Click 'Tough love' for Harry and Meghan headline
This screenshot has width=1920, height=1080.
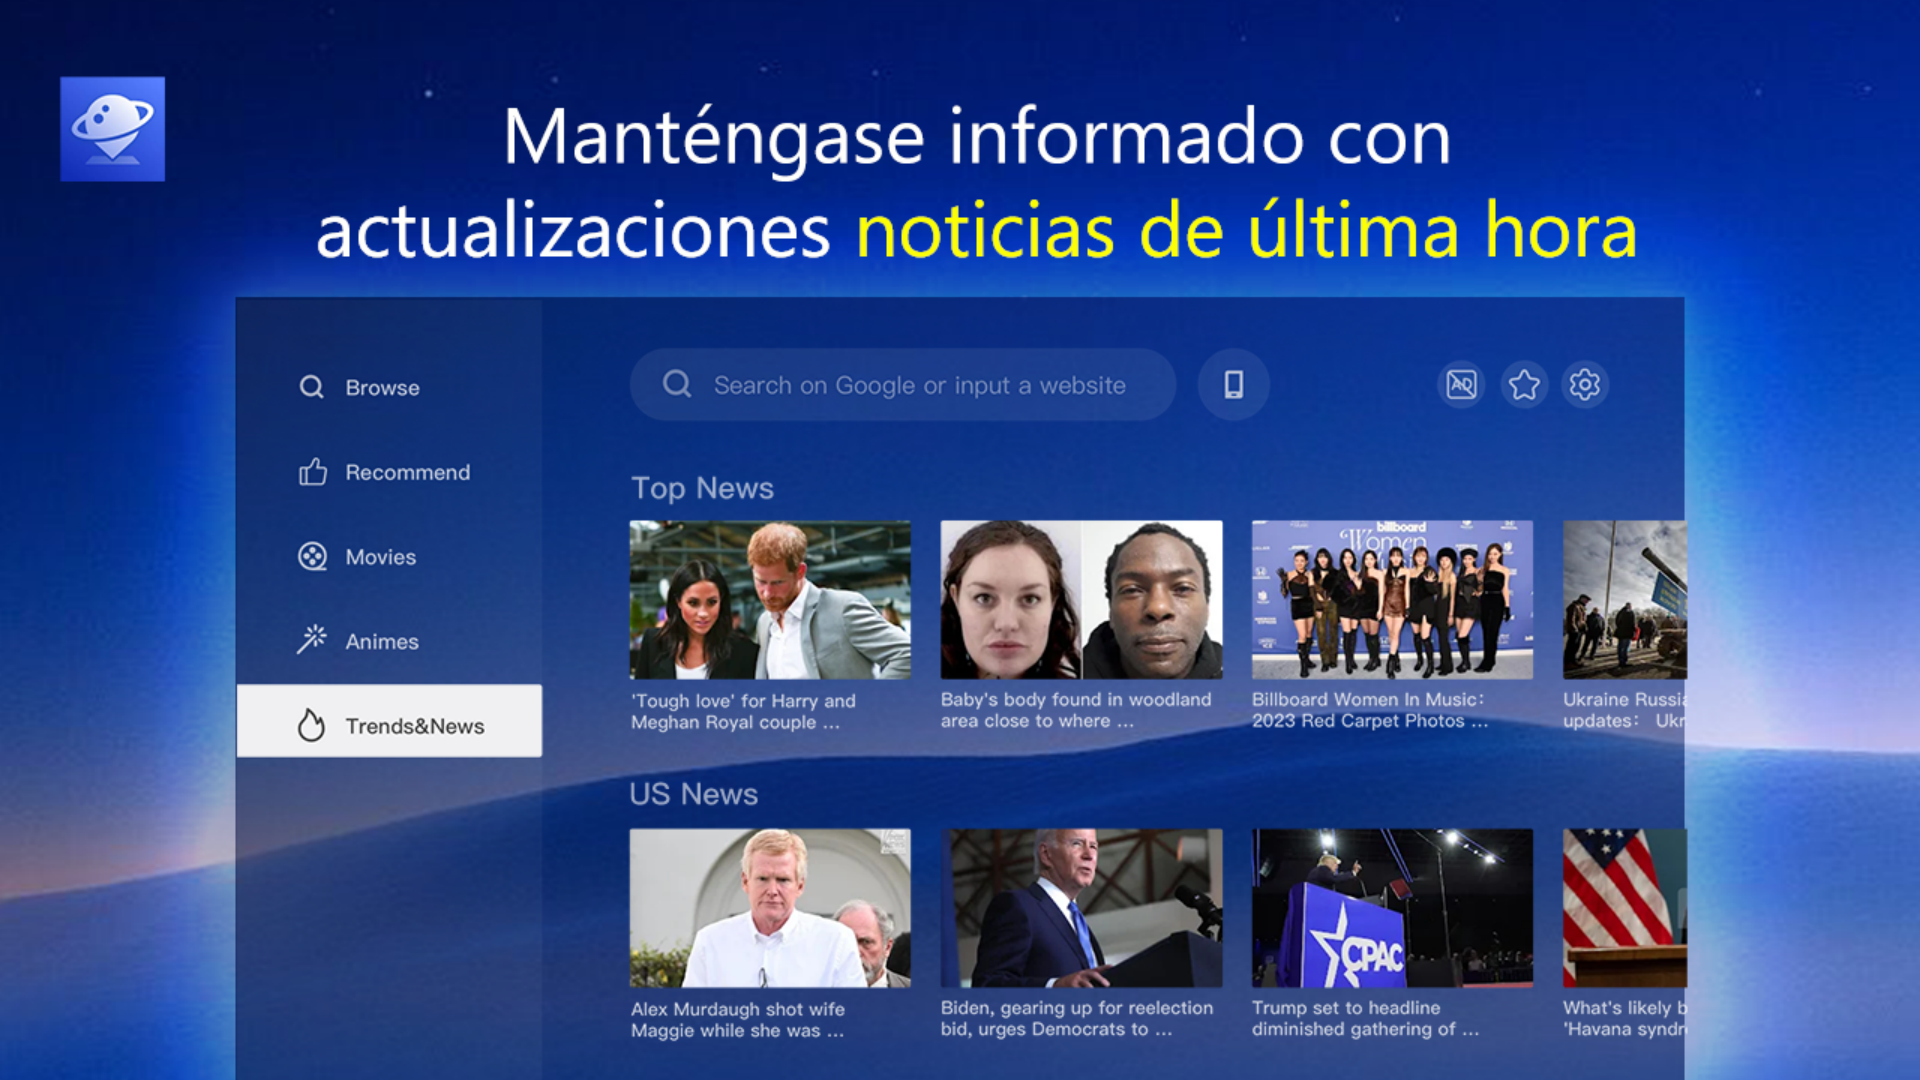(743, 711)
